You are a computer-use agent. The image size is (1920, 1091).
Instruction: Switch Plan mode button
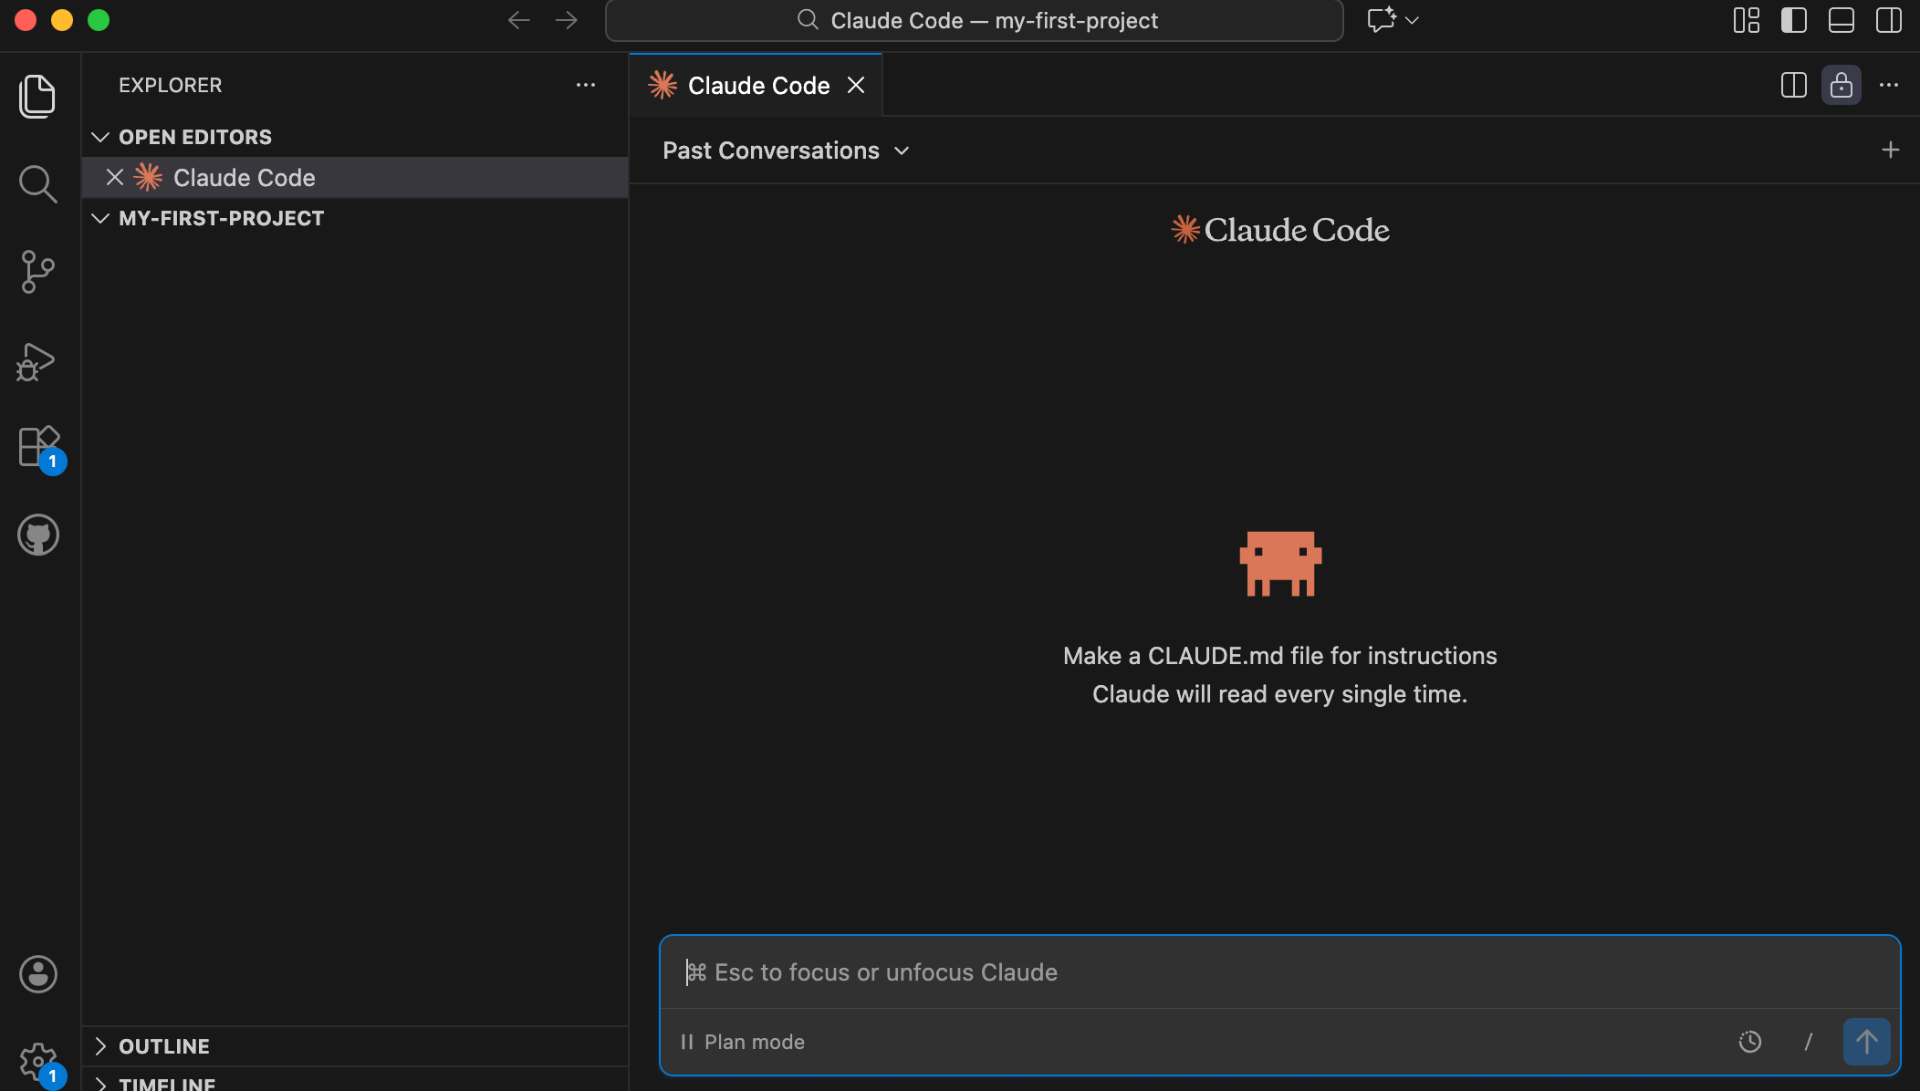(x=743, y=1042)
